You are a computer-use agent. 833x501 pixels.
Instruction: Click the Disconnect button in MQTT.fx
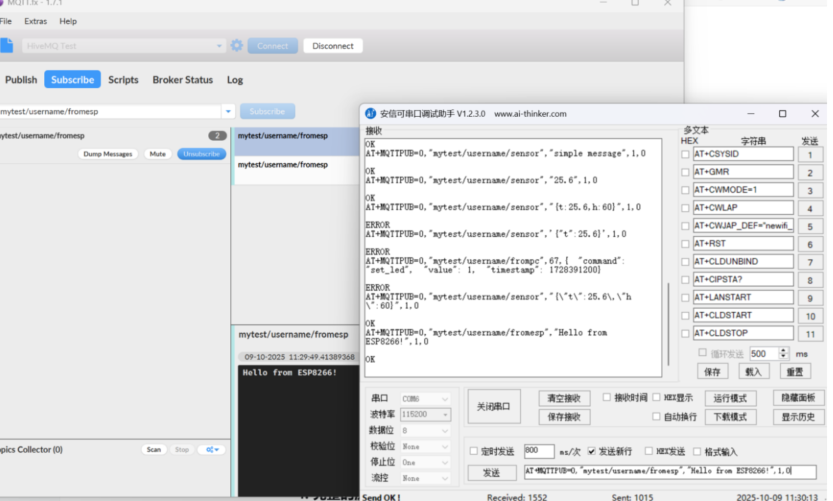tap(333, 46)
